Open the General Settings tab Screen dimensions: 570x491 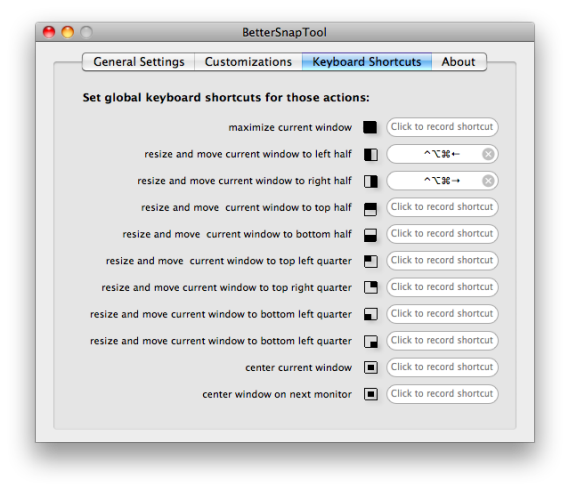[x=139, y=62]
